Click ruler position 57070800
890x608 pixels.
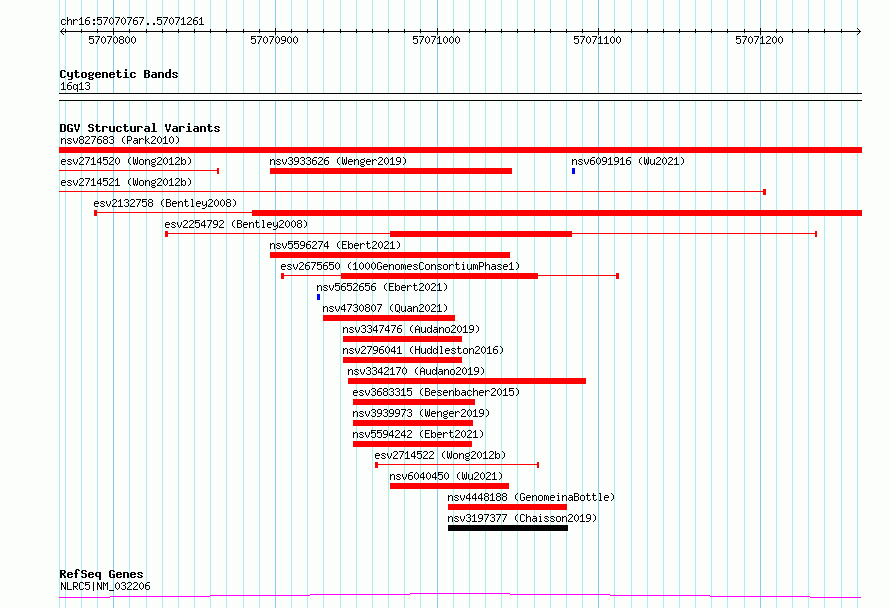pos(112,40)
